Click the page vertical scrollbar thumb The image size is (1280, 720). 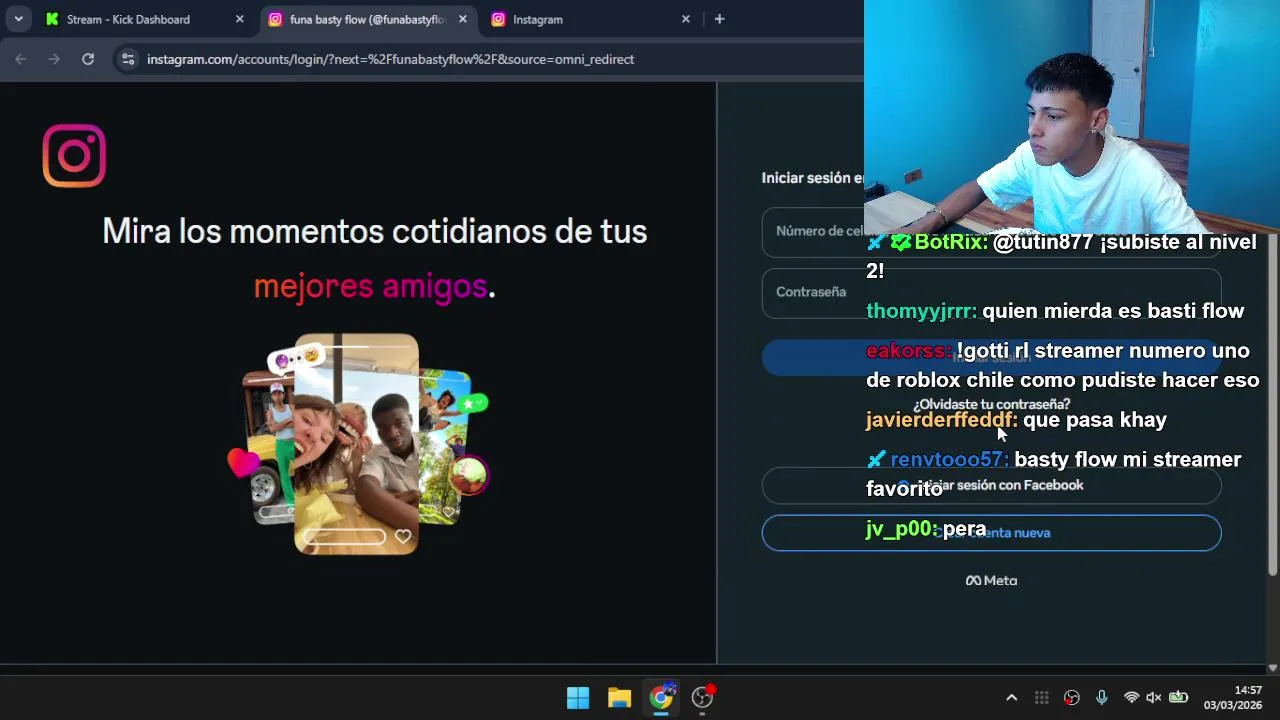1272,404
